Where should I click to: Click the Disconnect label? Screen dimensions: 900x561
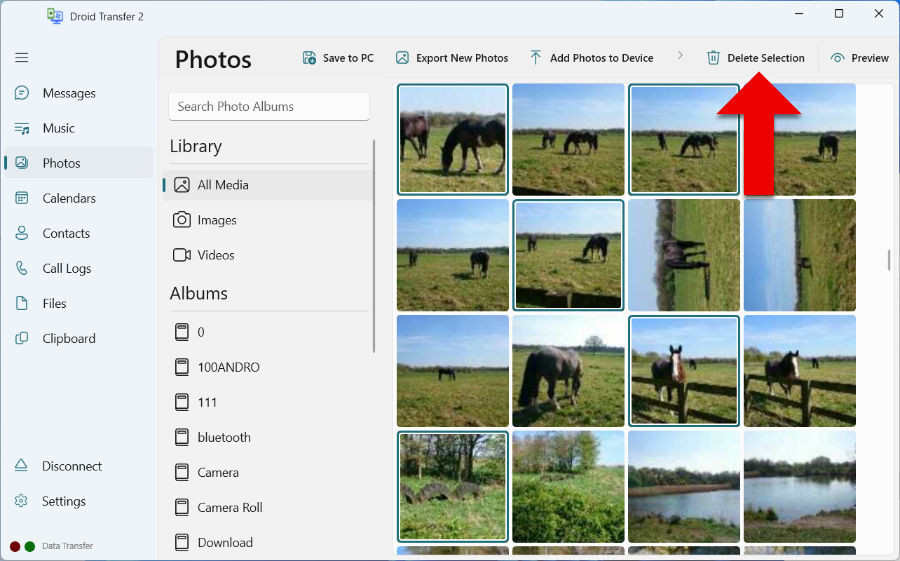tap(72, 466)
